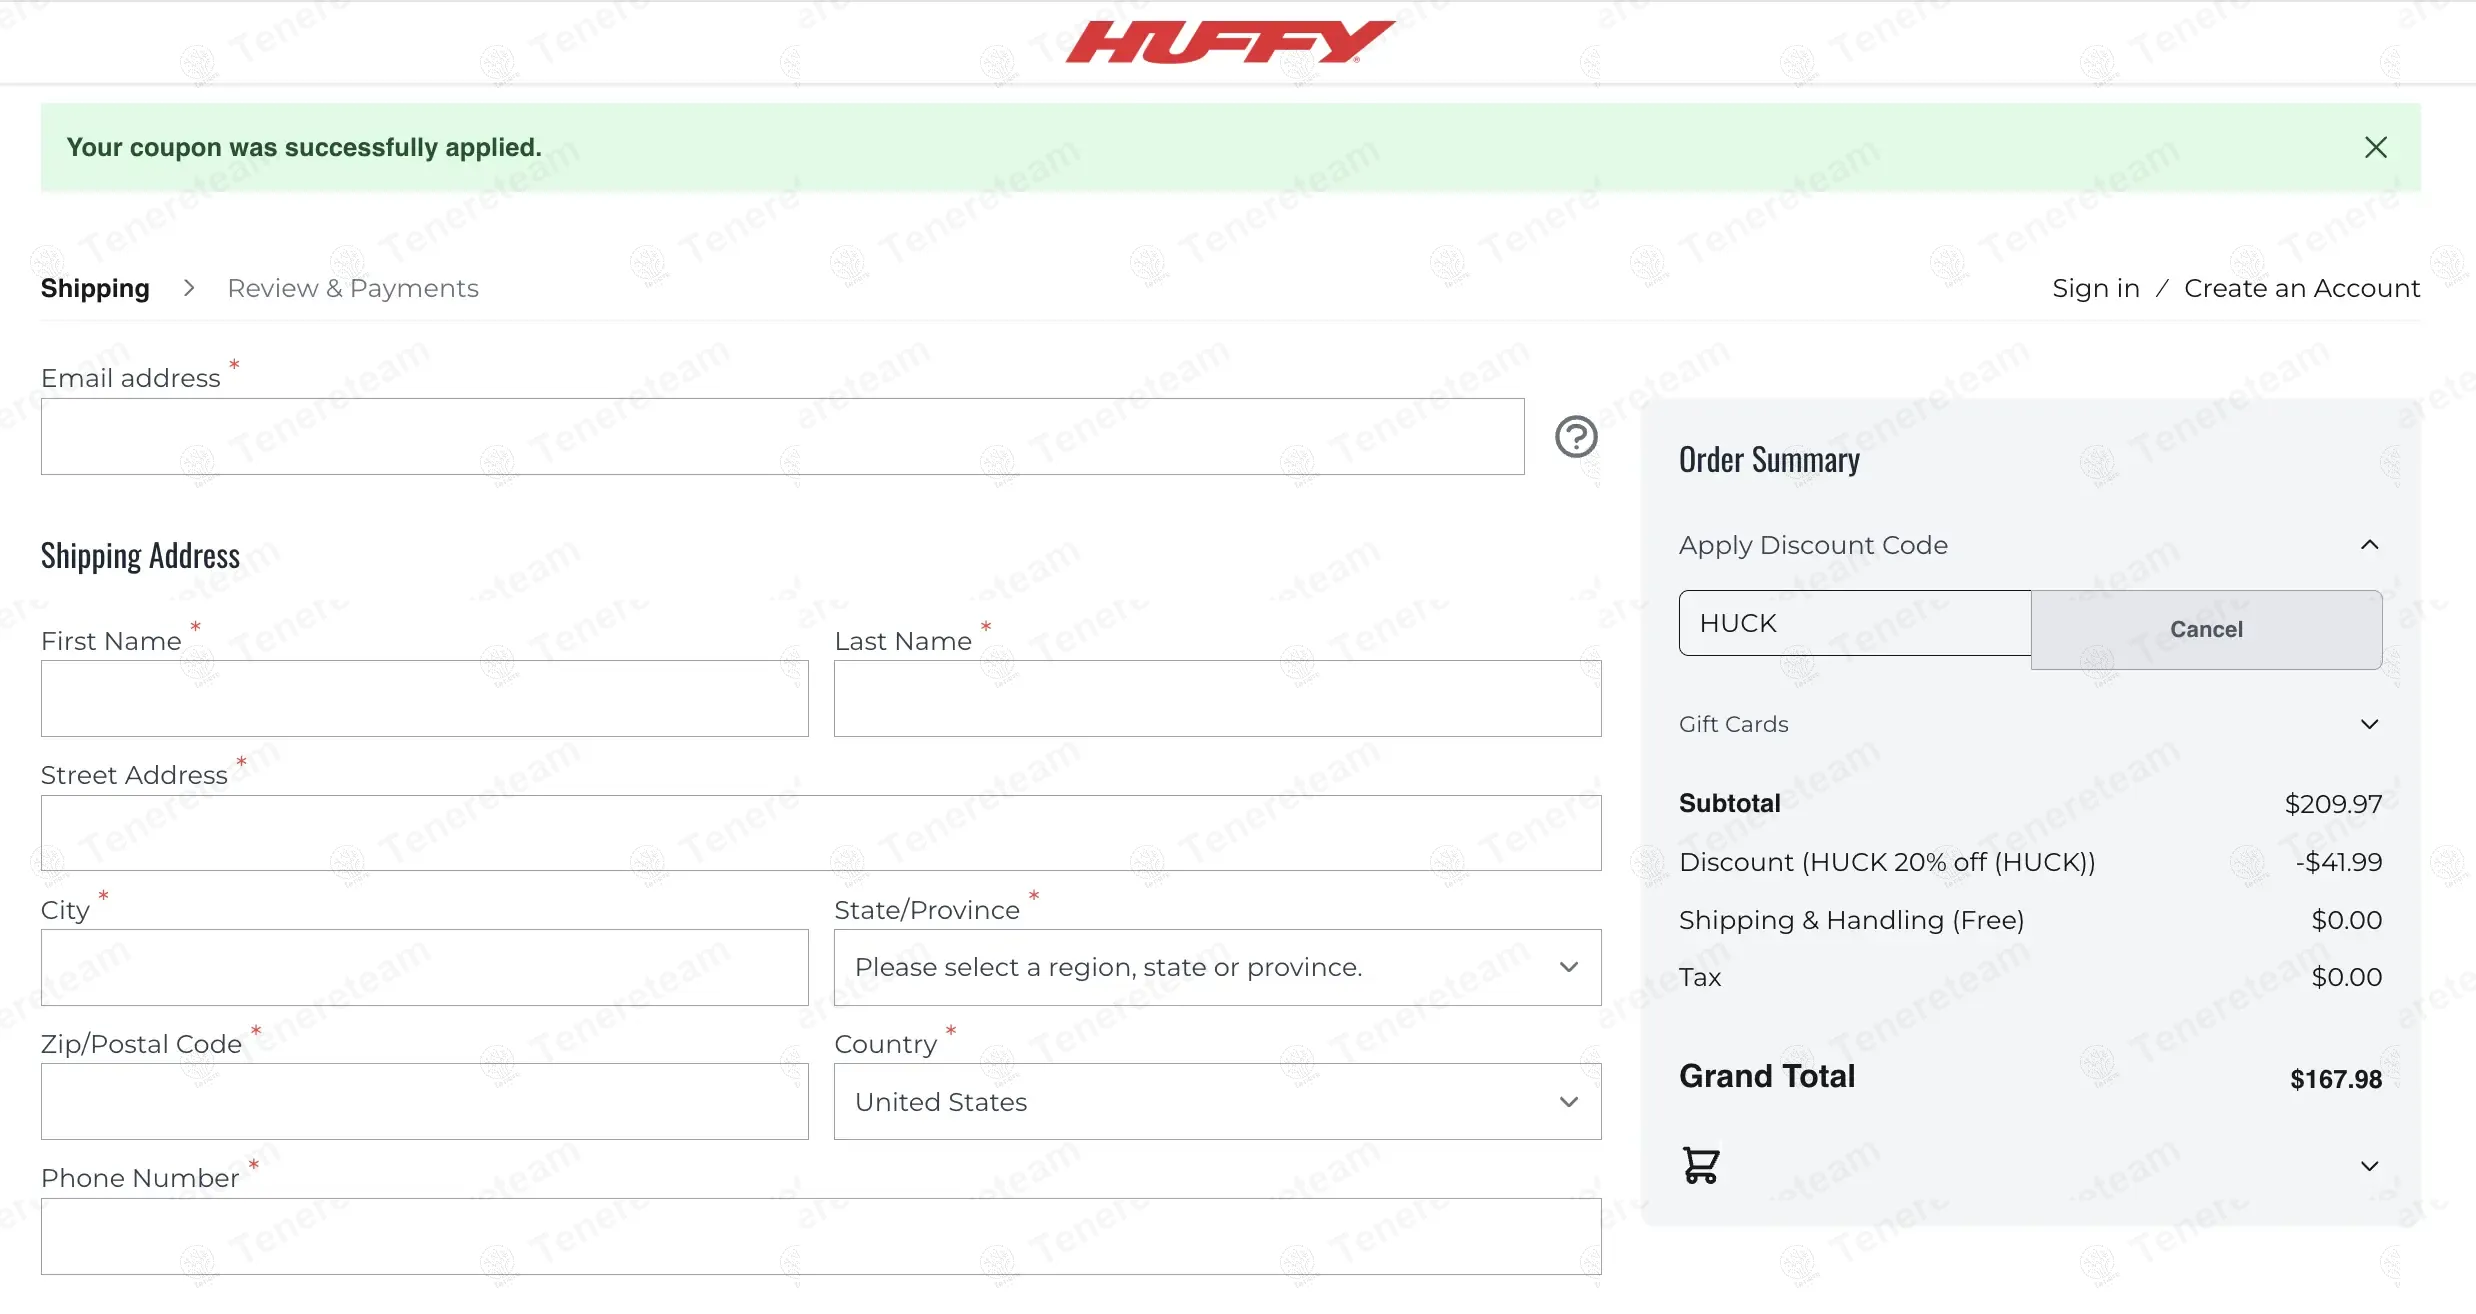Click Discount (HUCK 20% off (HUCK)) label

pos(1887,862)
